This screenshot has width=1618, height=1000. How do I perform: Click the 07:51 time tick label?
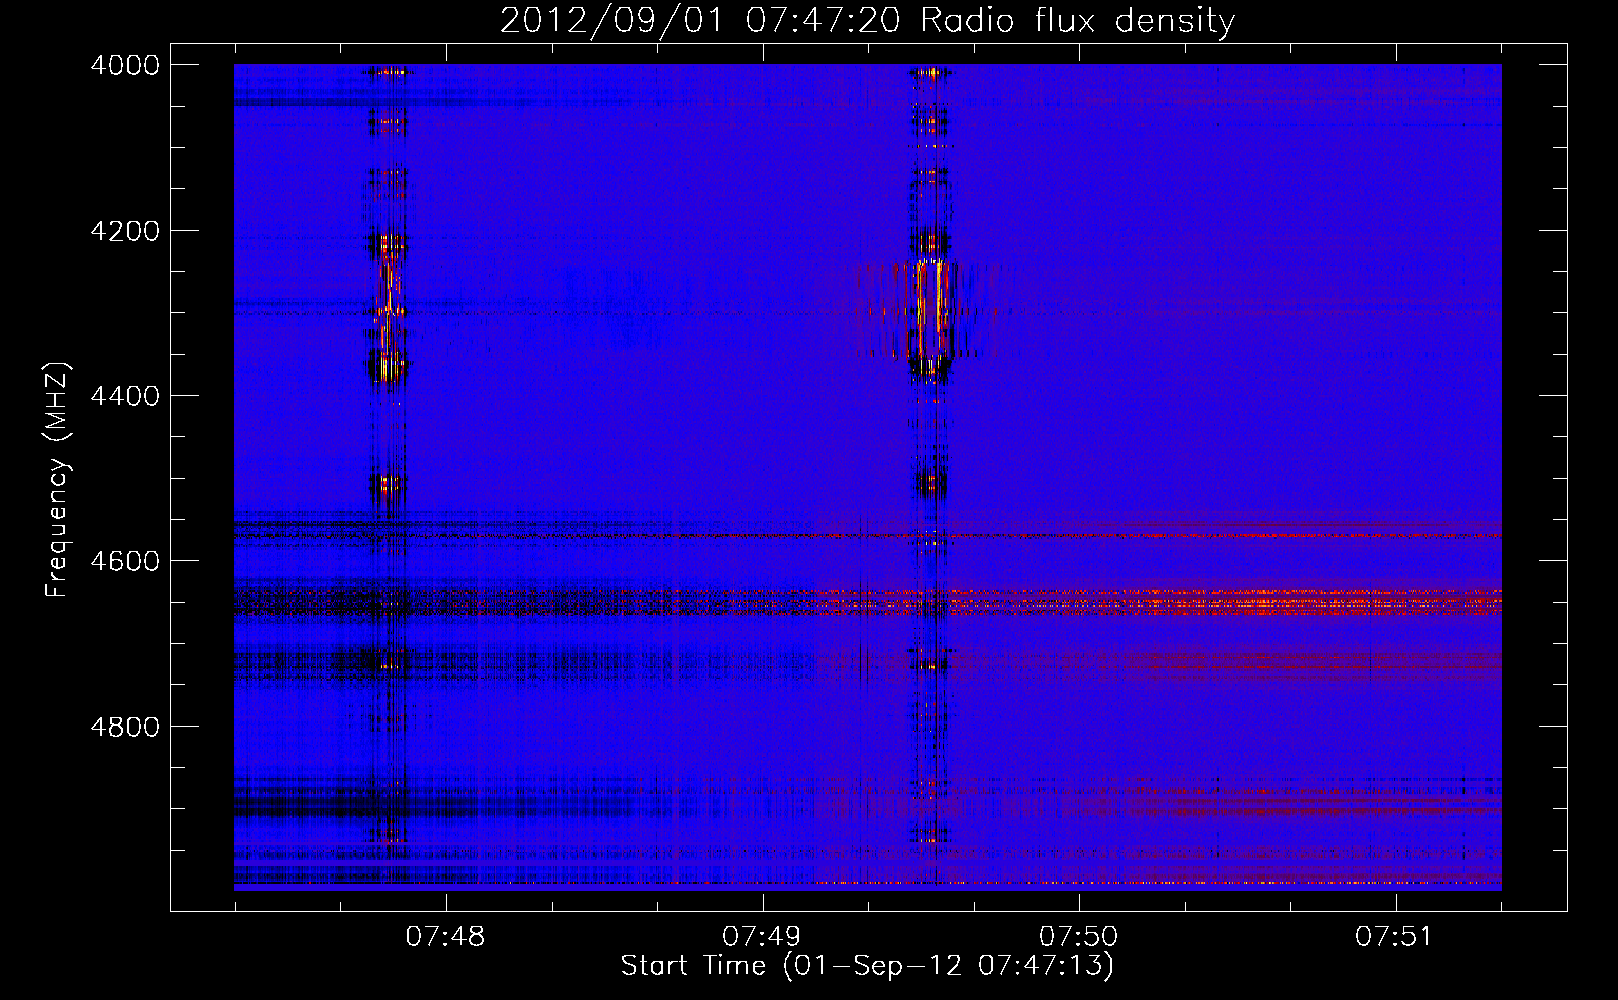(x=1394, y=937)
